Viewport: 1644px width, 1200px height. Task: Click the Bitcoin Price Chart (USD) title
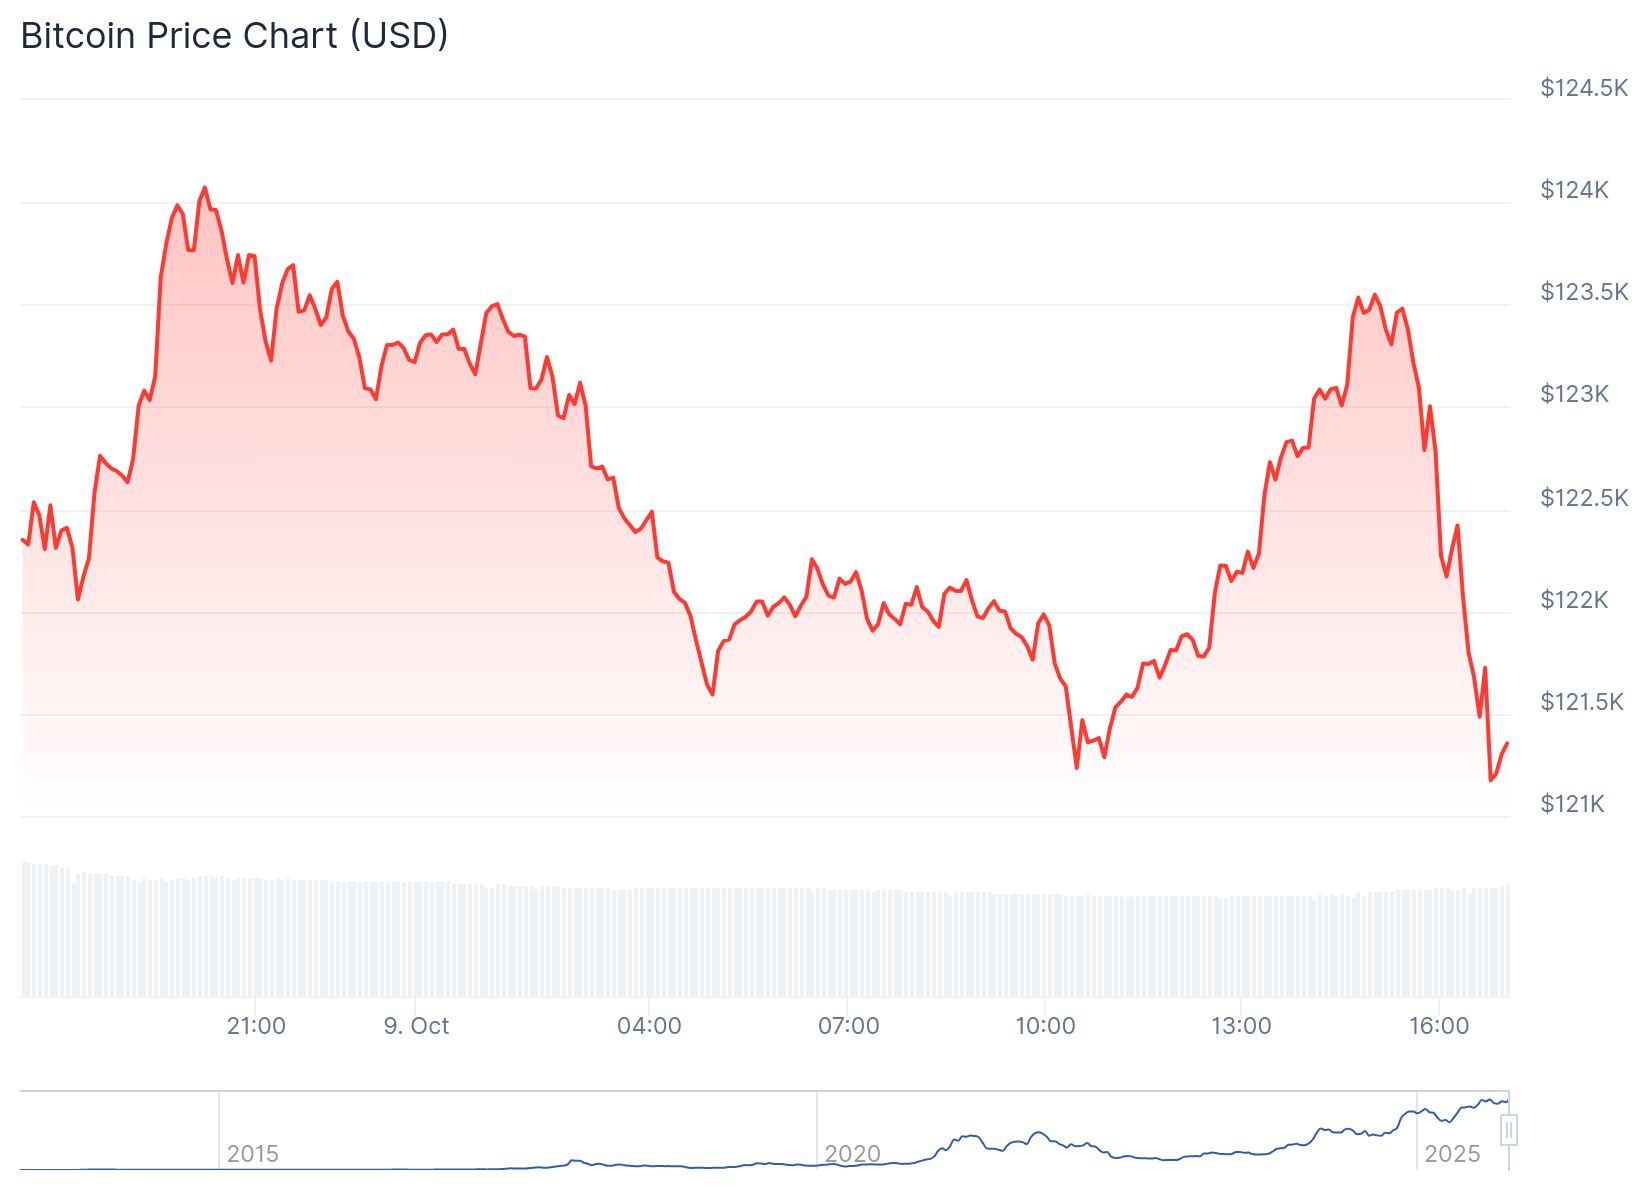pos(234,36)
